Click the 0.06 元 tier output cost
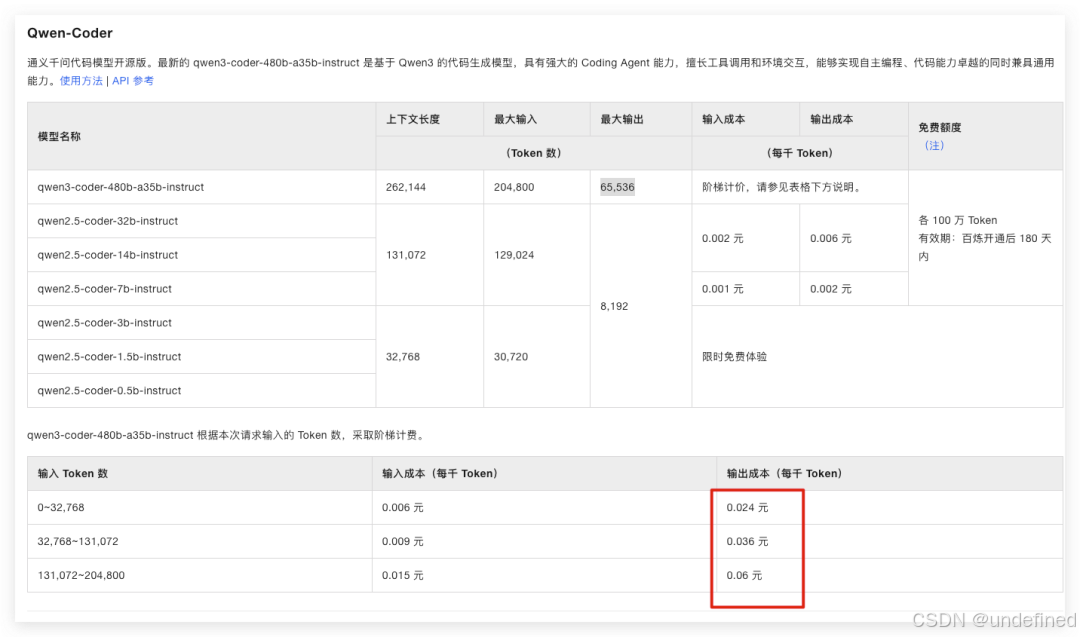 click(744, 575)
